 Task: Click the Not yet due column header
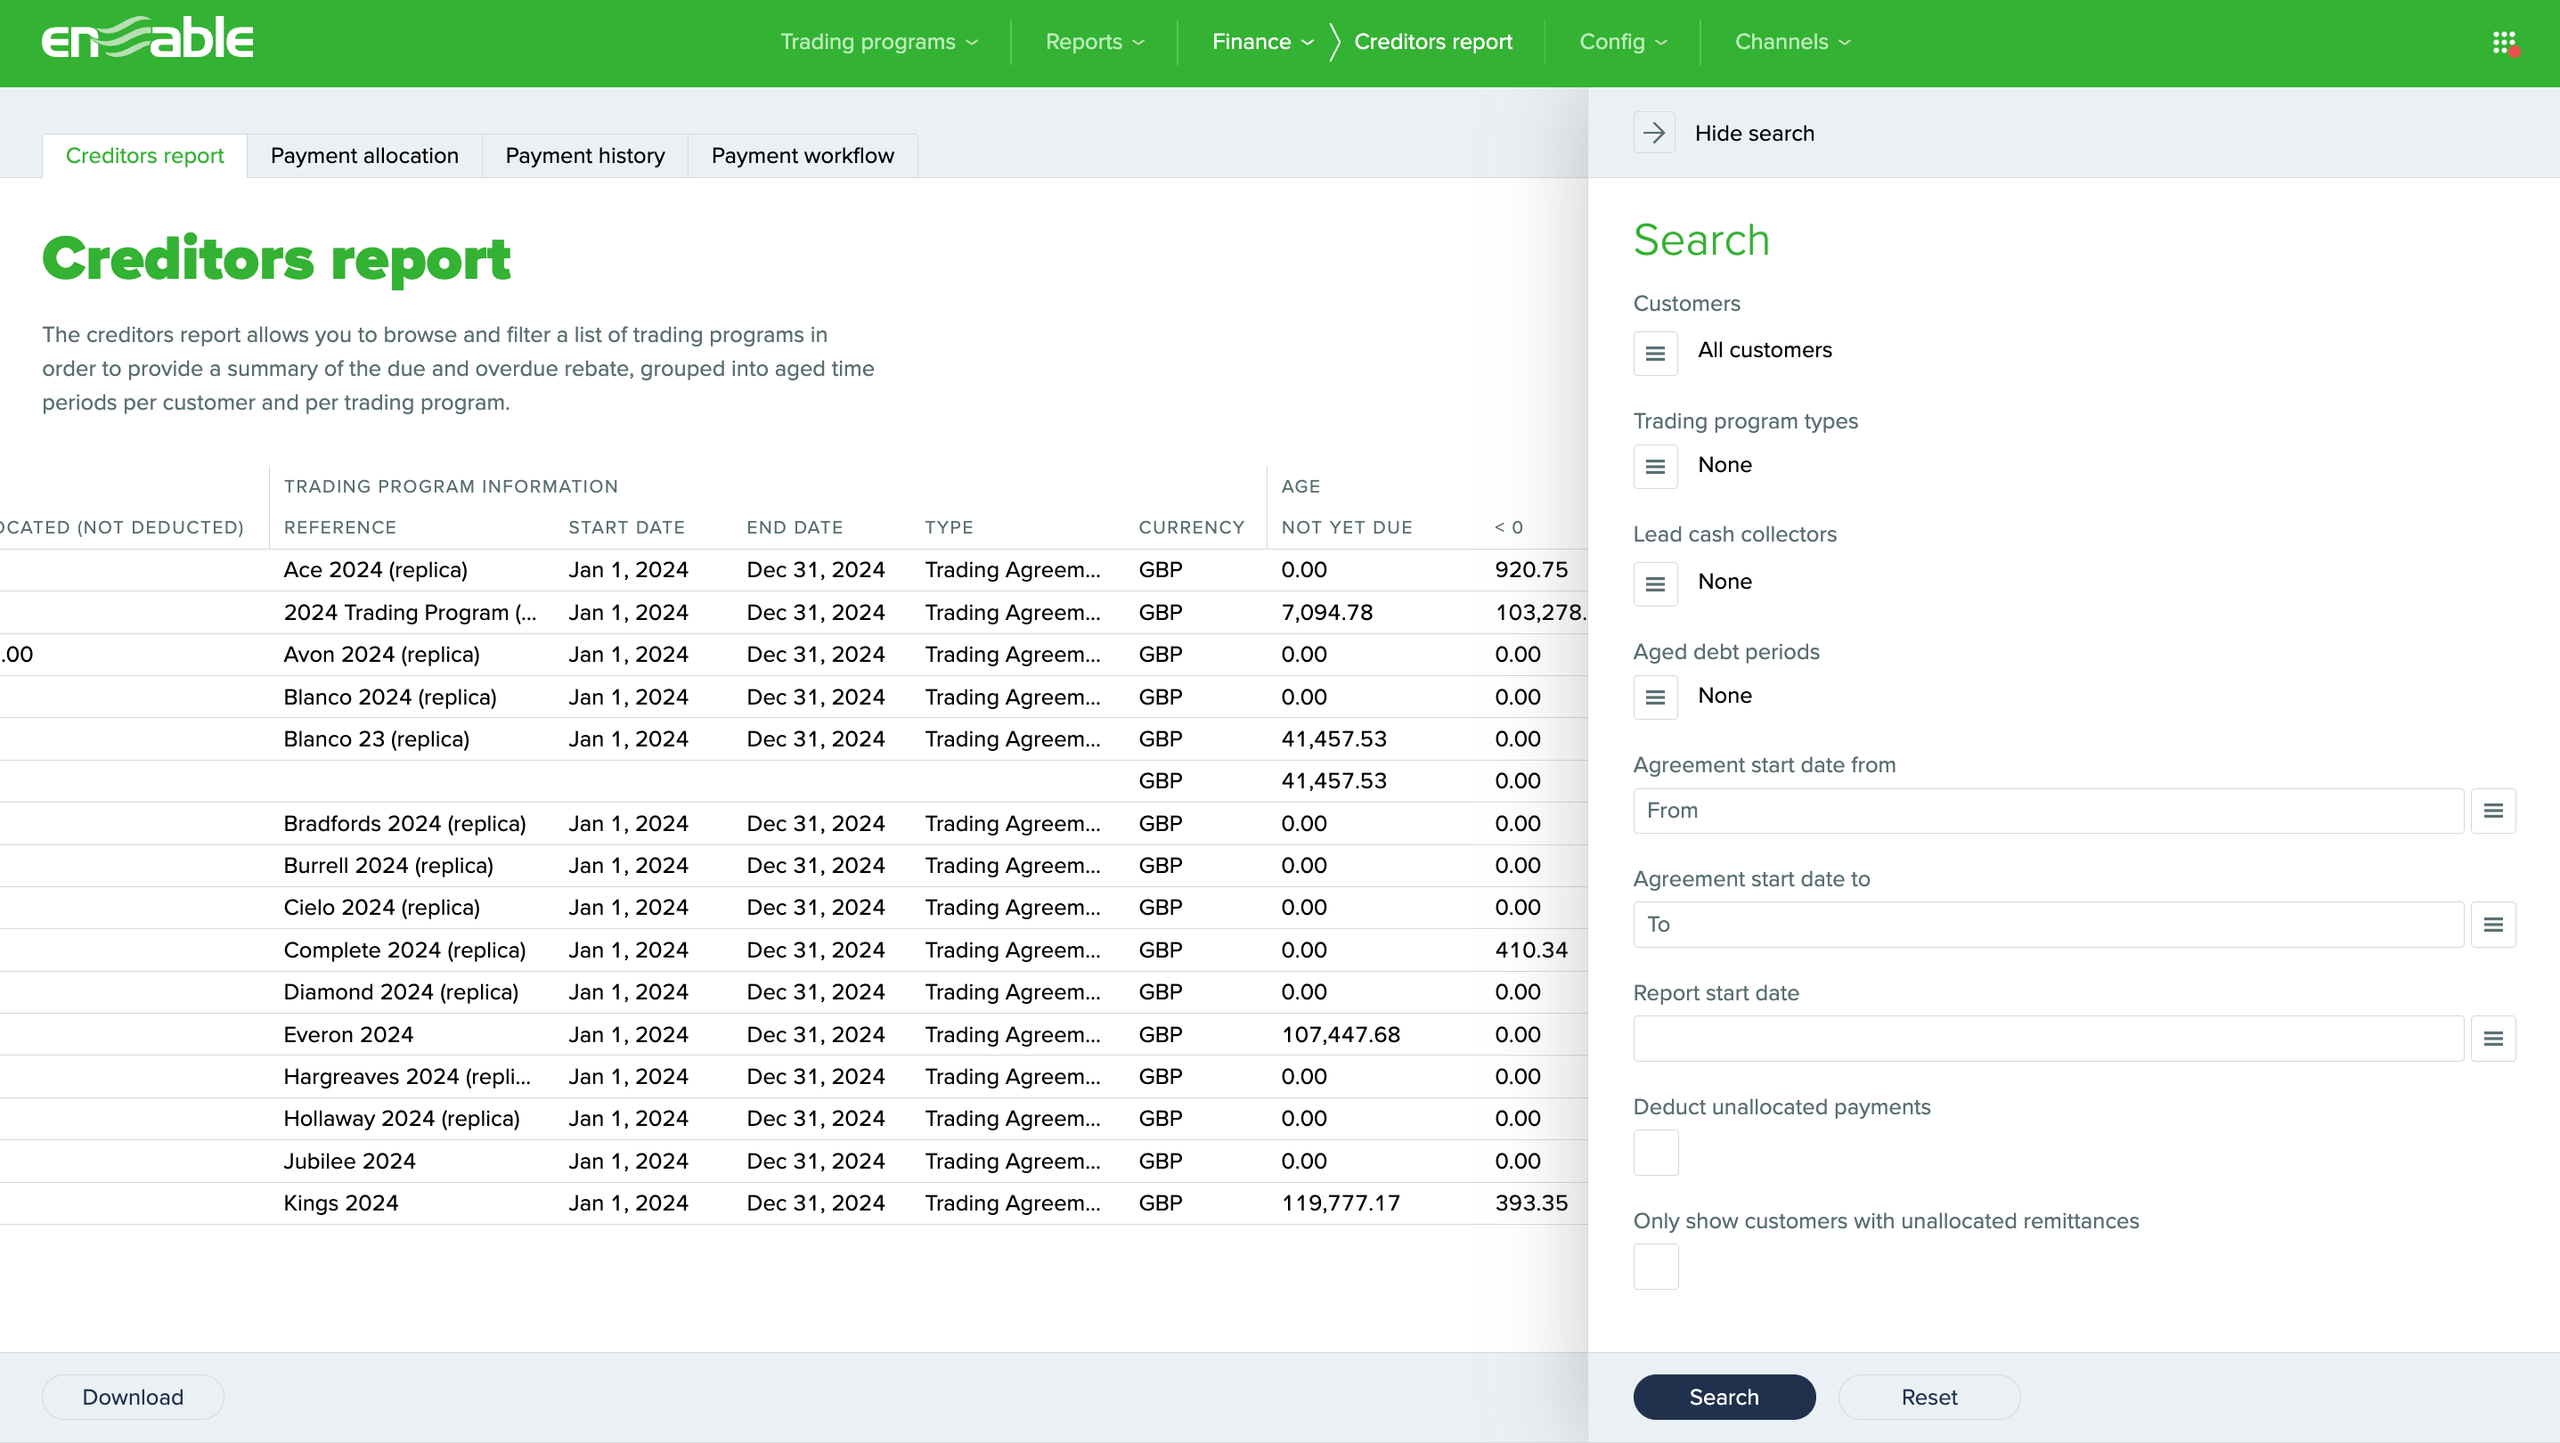pos(1347,527)
